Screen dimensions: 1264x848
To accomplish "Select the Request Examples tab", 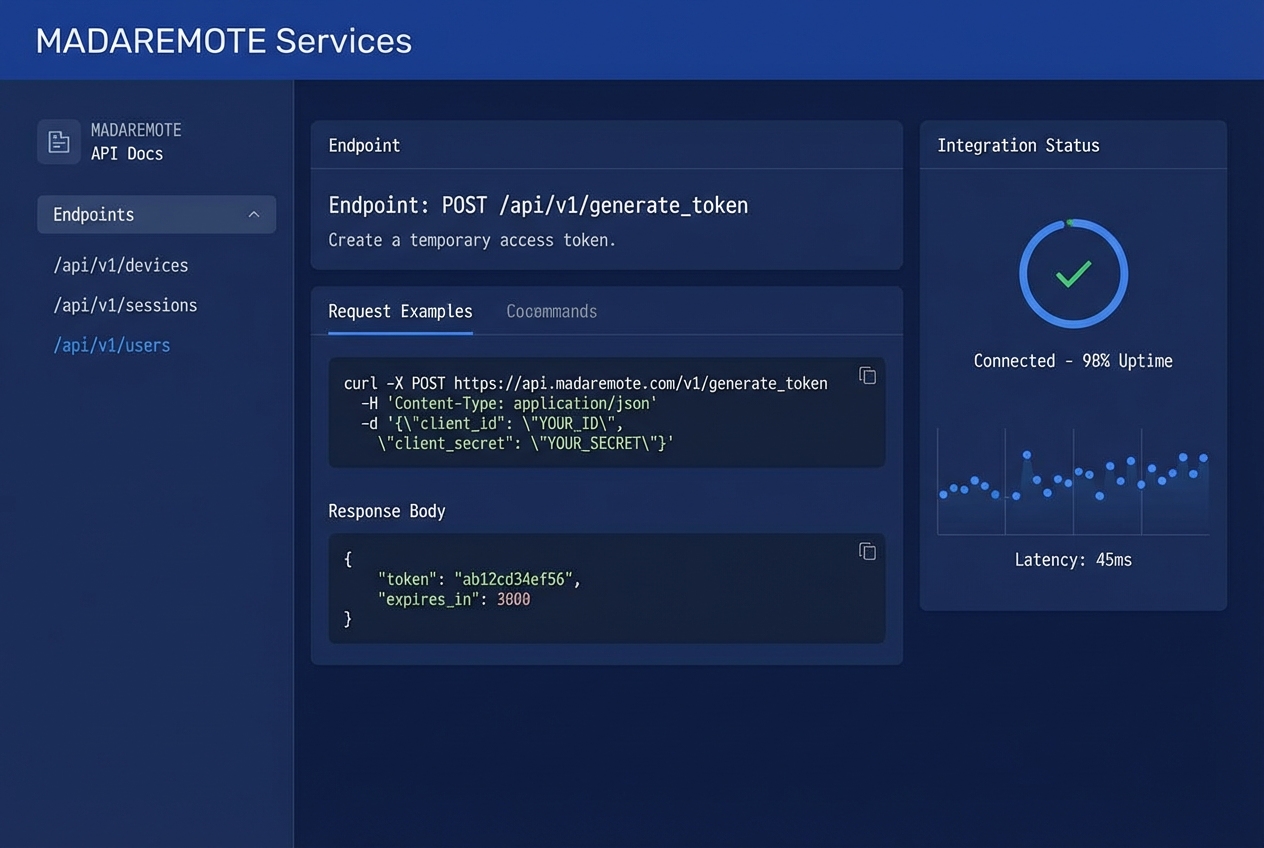I will coord(400,311).
